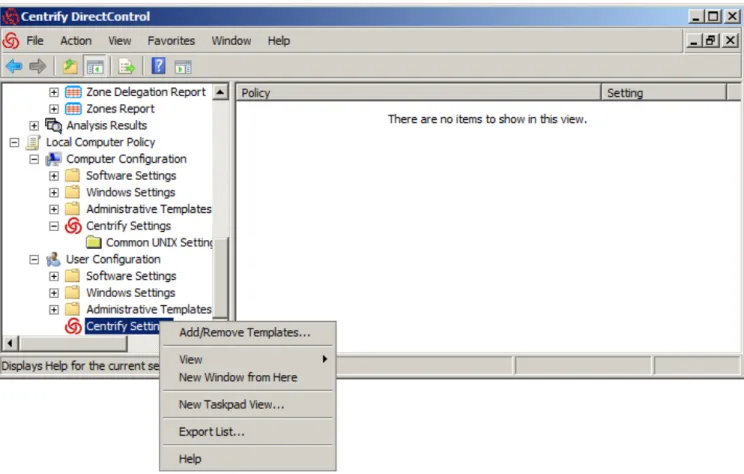Open the Window menu
Viewport: 744px width, 474px height.
231,41
